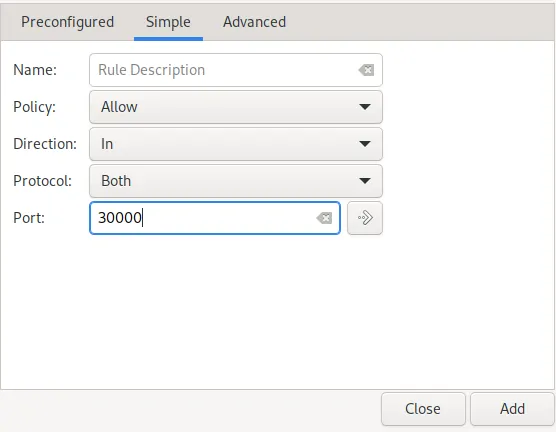Expand the Policy dropdown arrow
556x432 pixels.
point(365,107)
